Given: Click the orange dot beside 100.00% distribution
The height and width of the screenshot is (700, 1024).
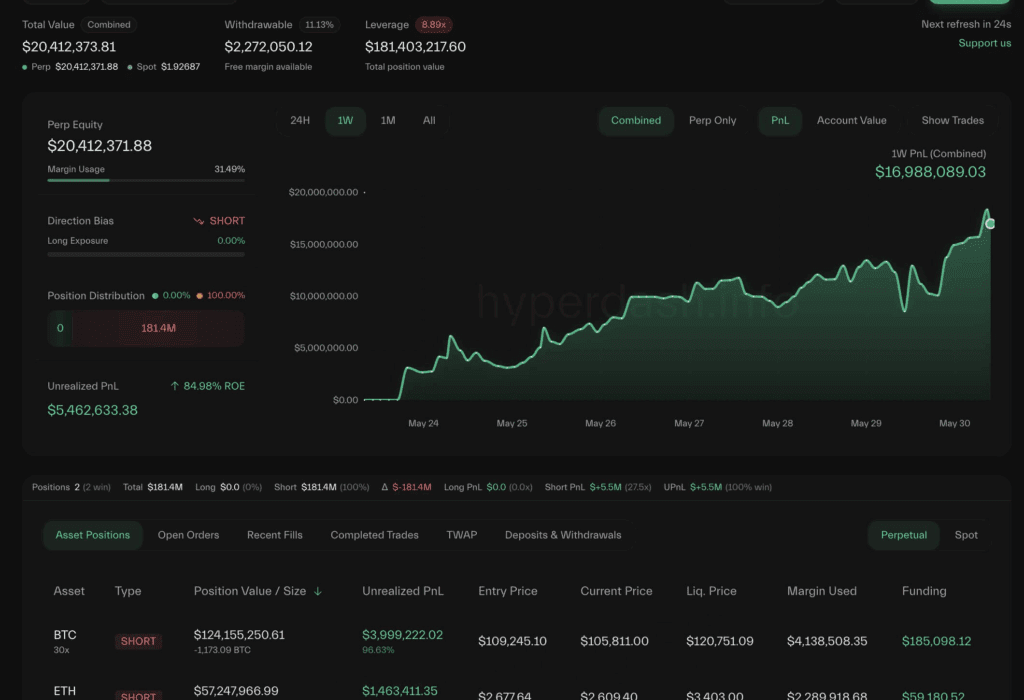Looking at the screenshot, I should (x=199, y=296).
